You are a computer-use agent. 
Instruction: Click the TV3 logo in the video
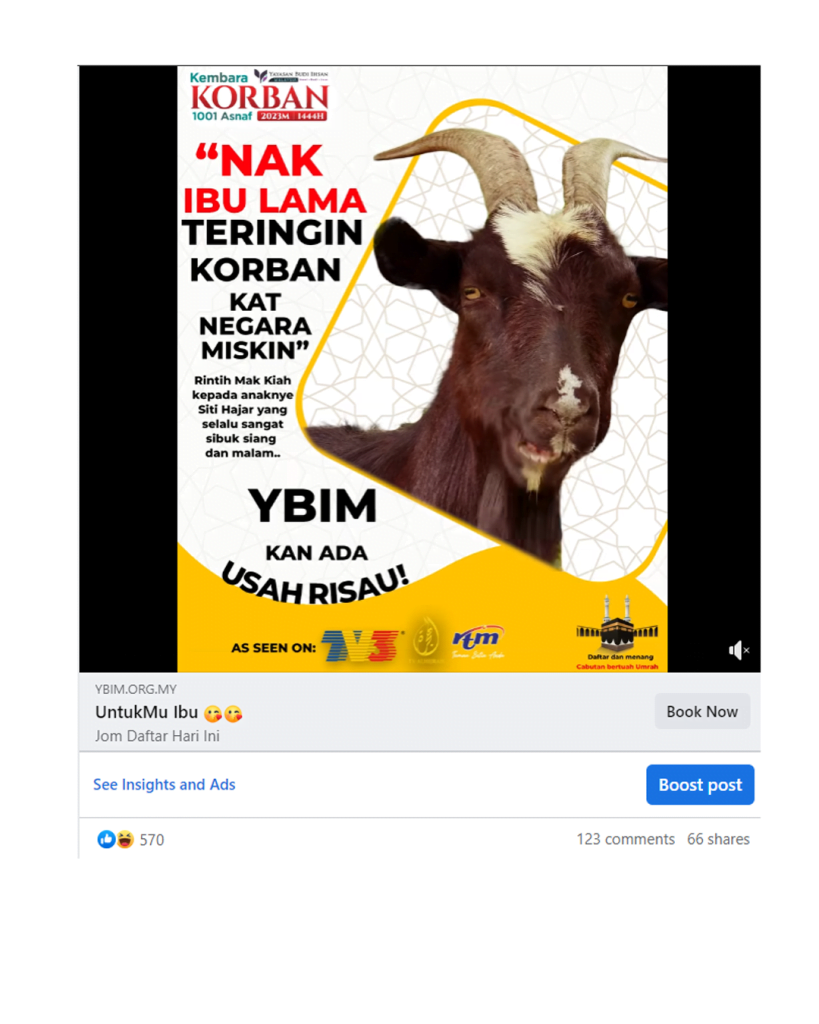(x=361, y=646)
